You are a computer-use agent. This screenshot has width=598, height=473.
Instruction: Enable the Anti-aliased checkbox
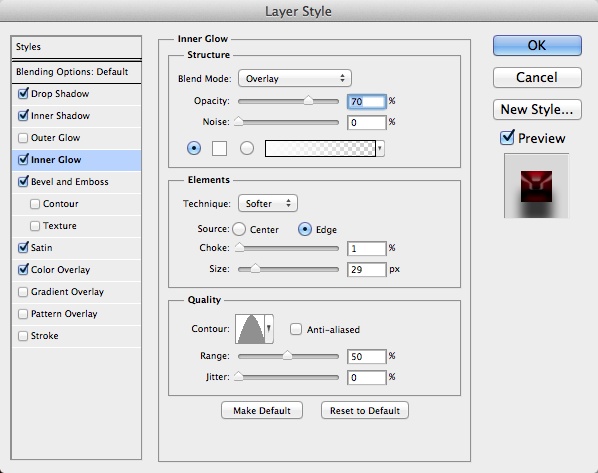point(296,329)
